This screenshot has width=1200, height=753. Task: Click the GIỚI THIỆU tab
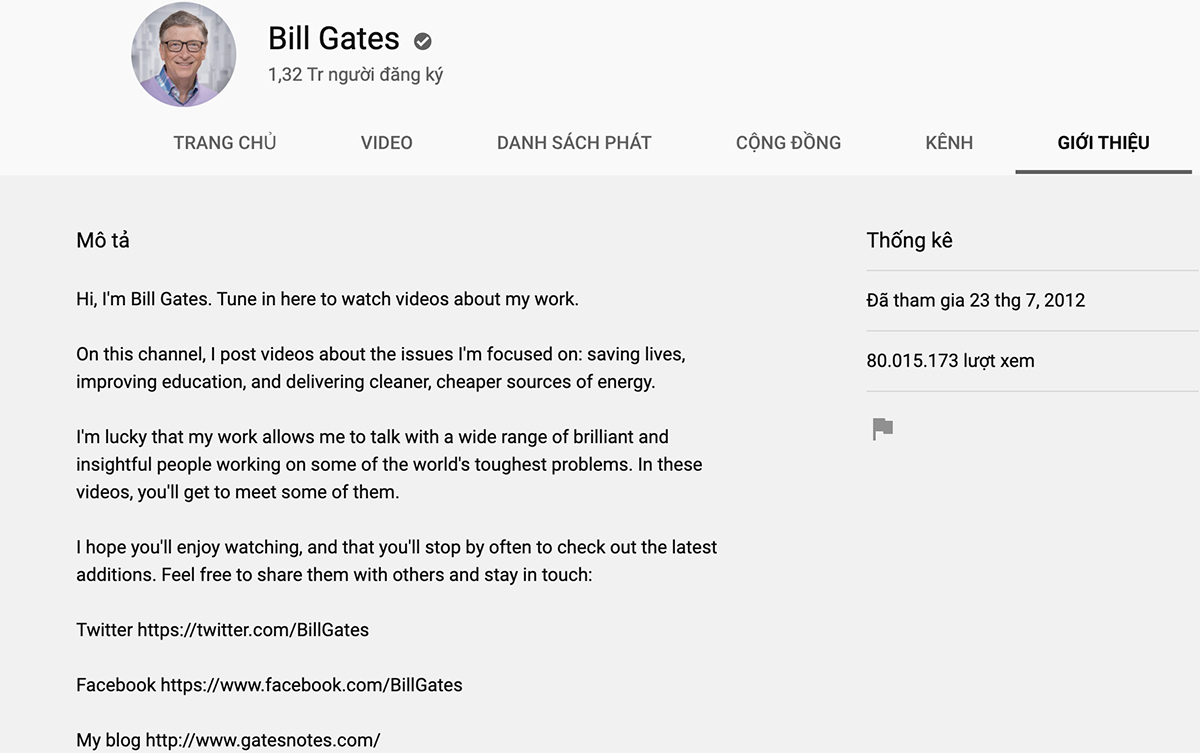pyautogui.click(x=1103, y=142)
